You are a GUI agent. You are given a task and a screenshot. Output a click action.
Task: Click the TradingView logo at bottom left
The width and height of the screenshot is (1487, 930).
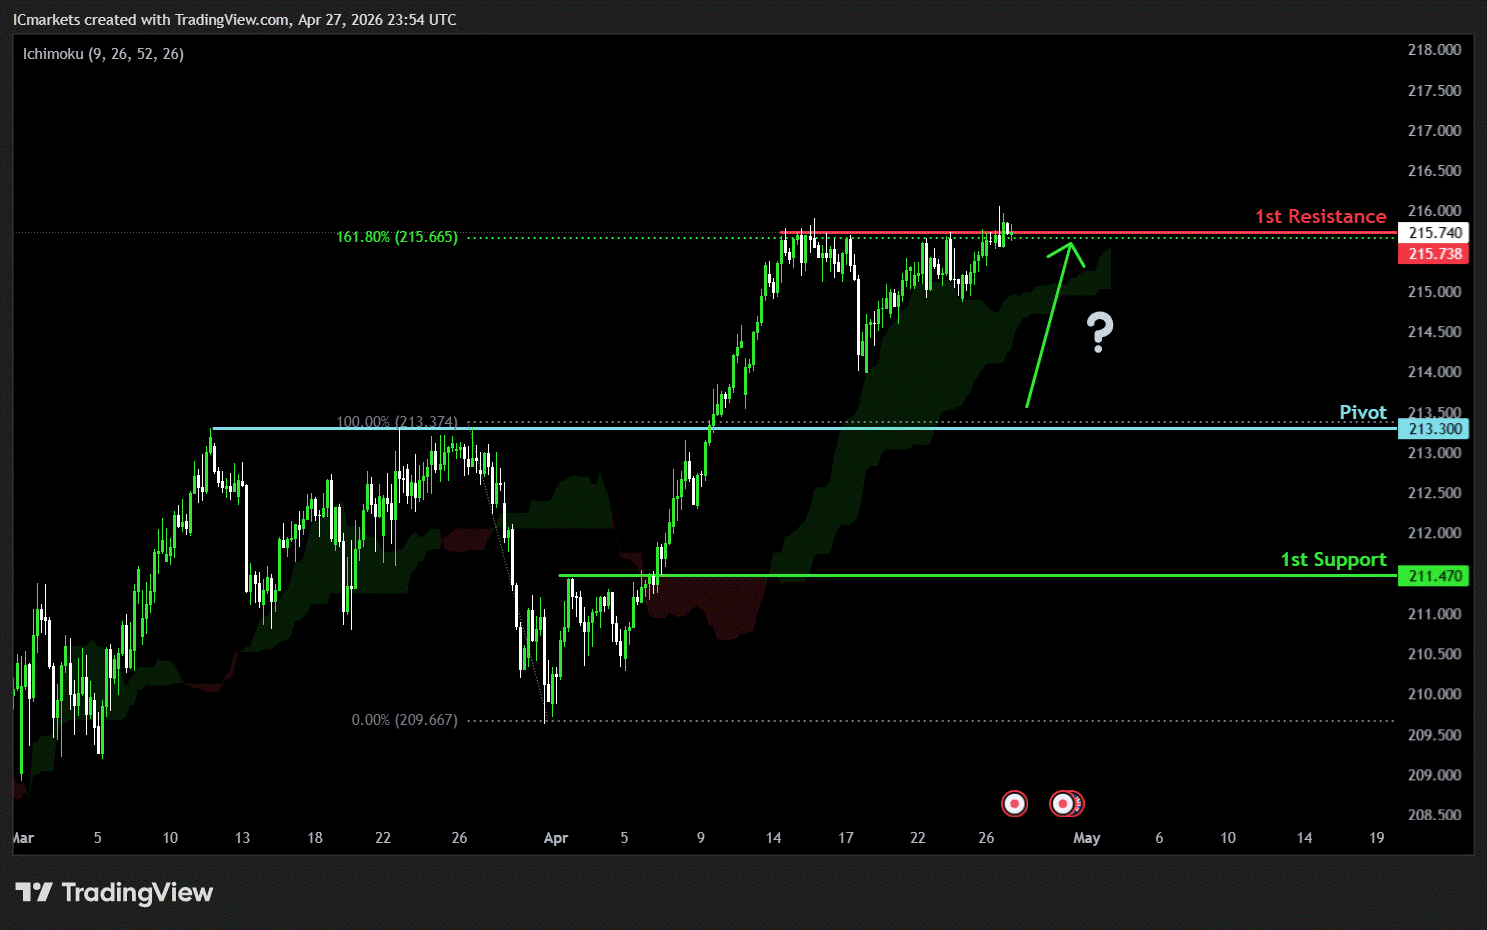pos(115,892)
